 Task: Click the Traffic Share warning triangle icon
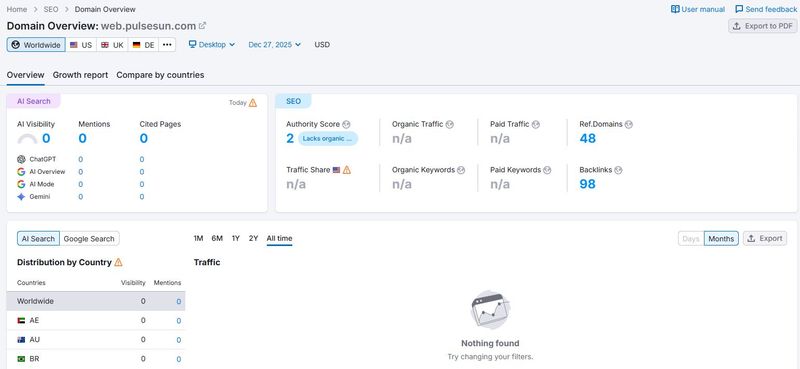pyautogui.click(x=347, y=170)
